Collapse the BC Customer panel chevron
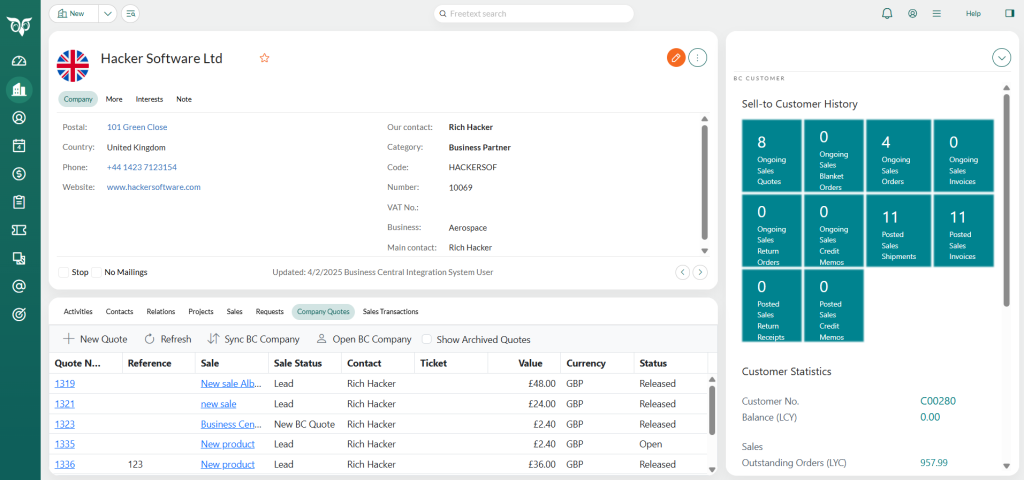The width and height of the screenshot is (1024, 480). pos(1001,57)
